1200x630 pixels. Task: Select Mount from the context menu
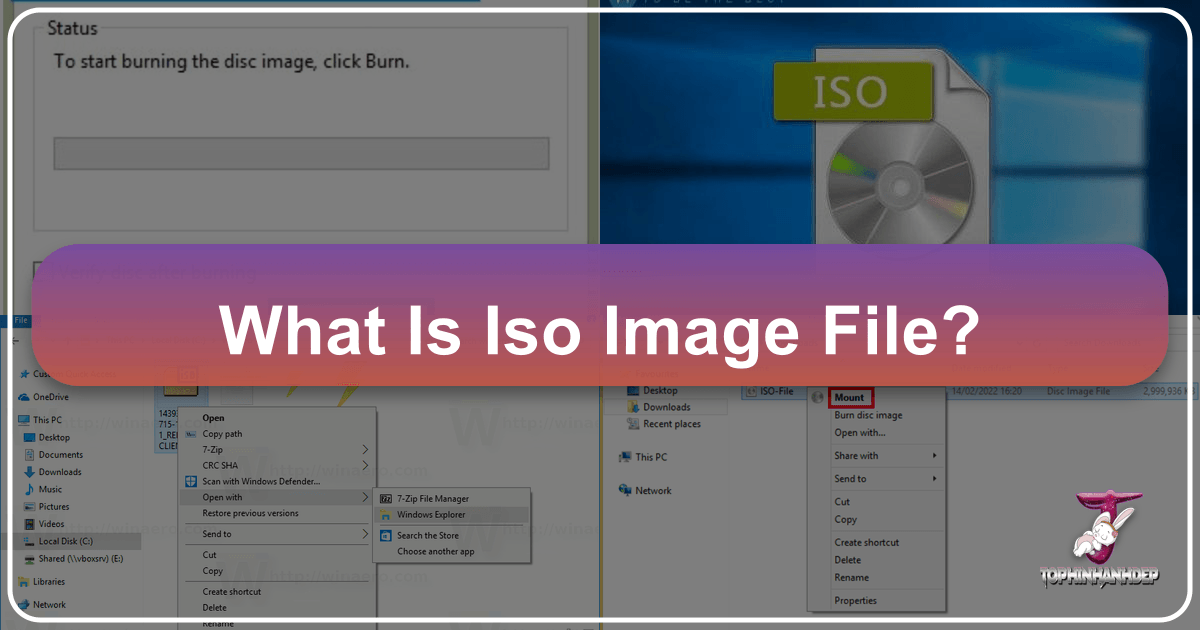pos(849,397)
